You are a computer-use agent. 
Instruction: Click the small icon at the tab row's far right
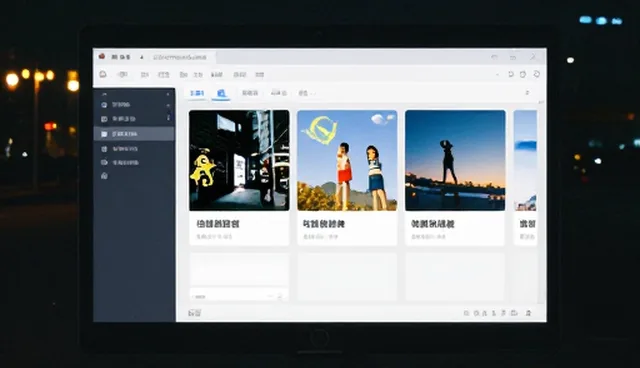point(527,93)
